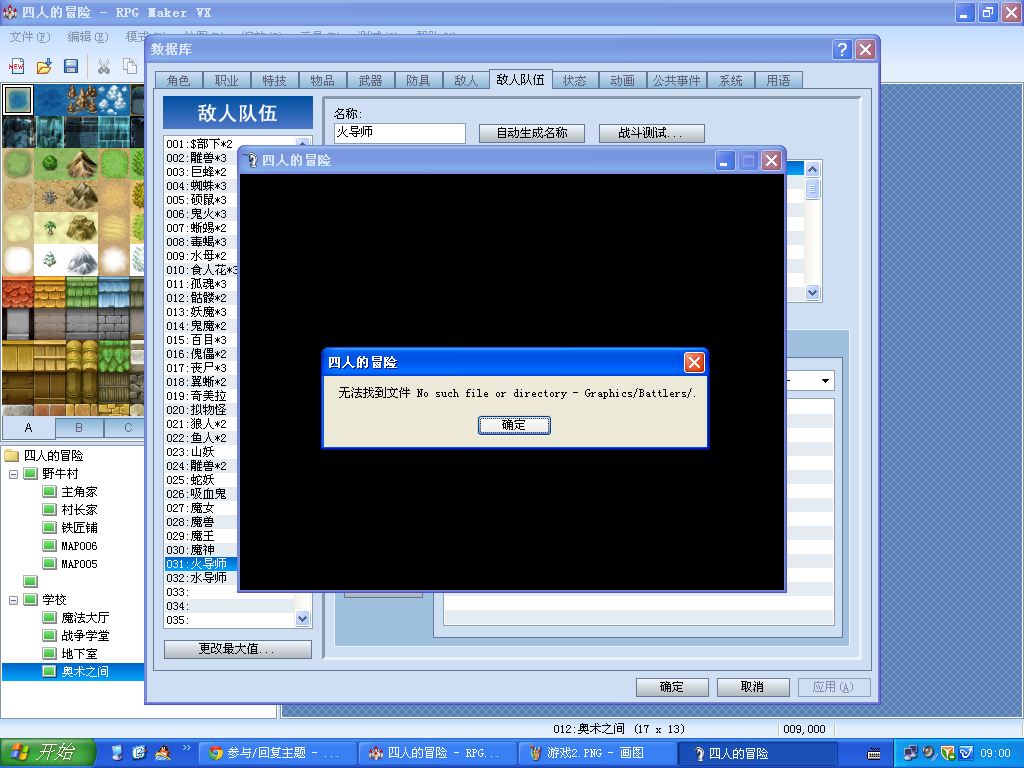Screen dimensions: 1024x768
Task: Click the Copy toolbar icon
Action: pyautogui.click(x=130, y=67)
